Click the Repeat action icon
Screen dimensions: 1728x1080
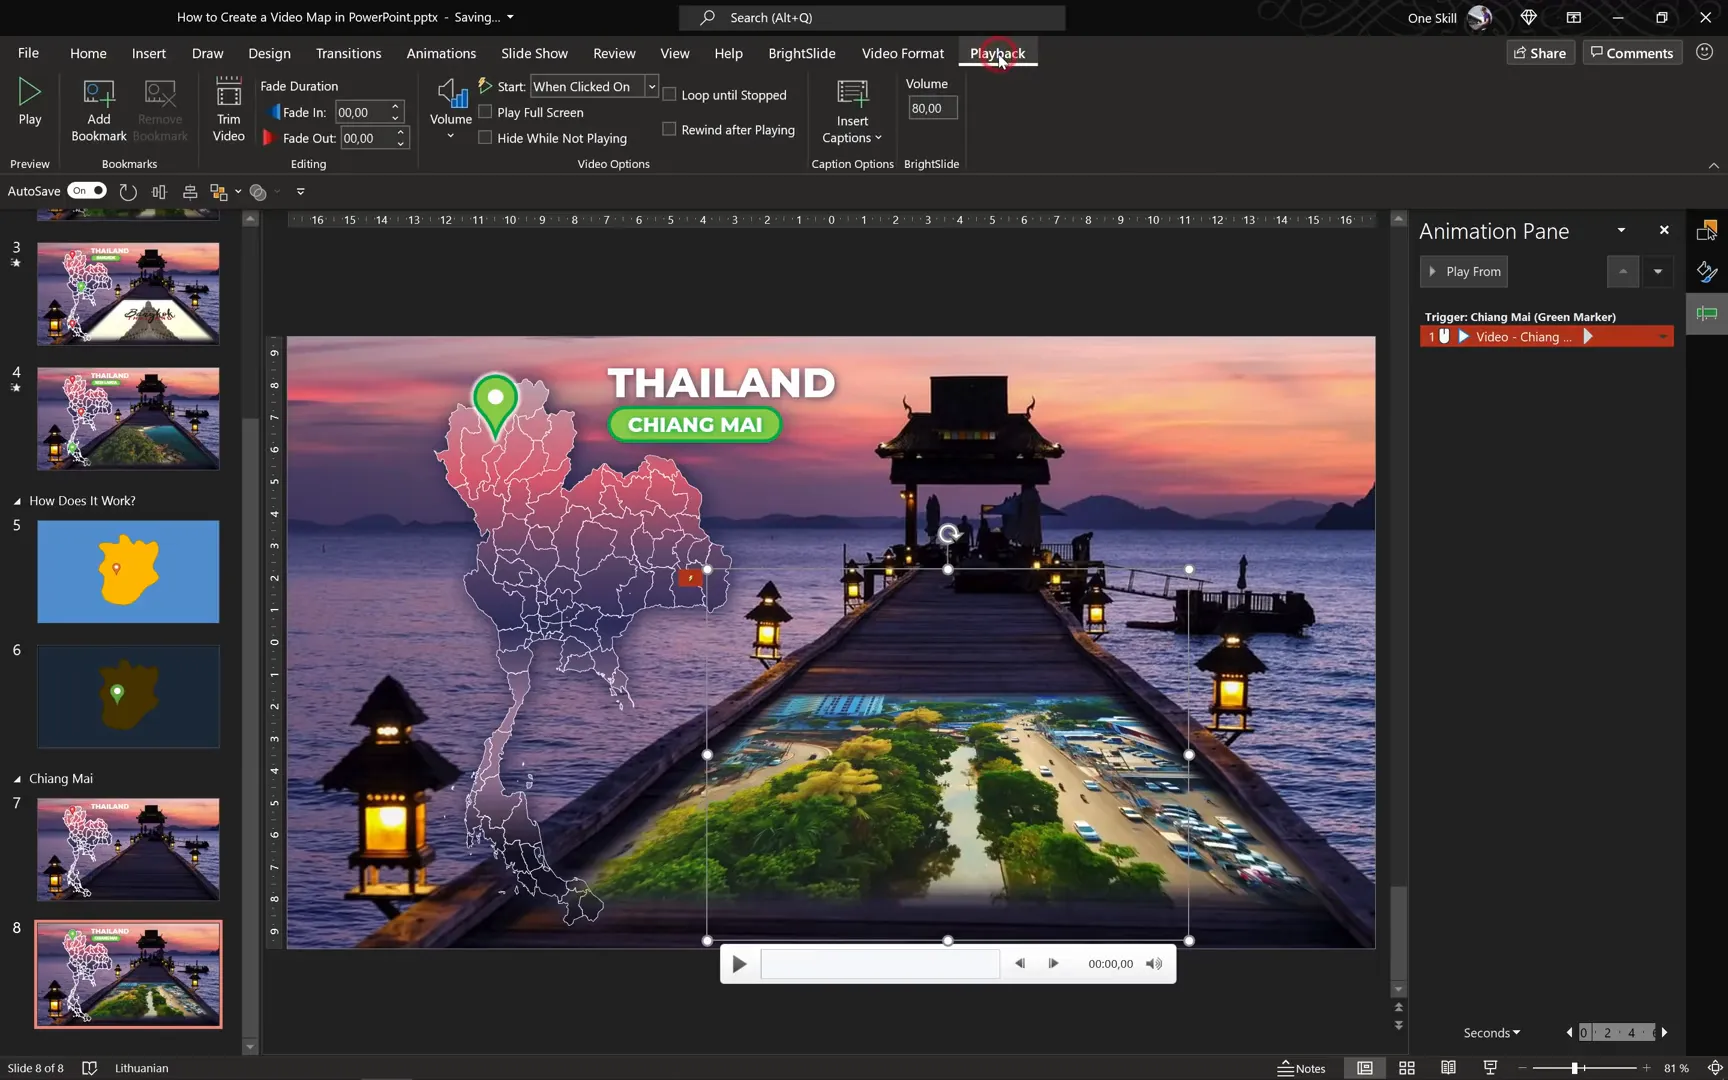point(128,192)
